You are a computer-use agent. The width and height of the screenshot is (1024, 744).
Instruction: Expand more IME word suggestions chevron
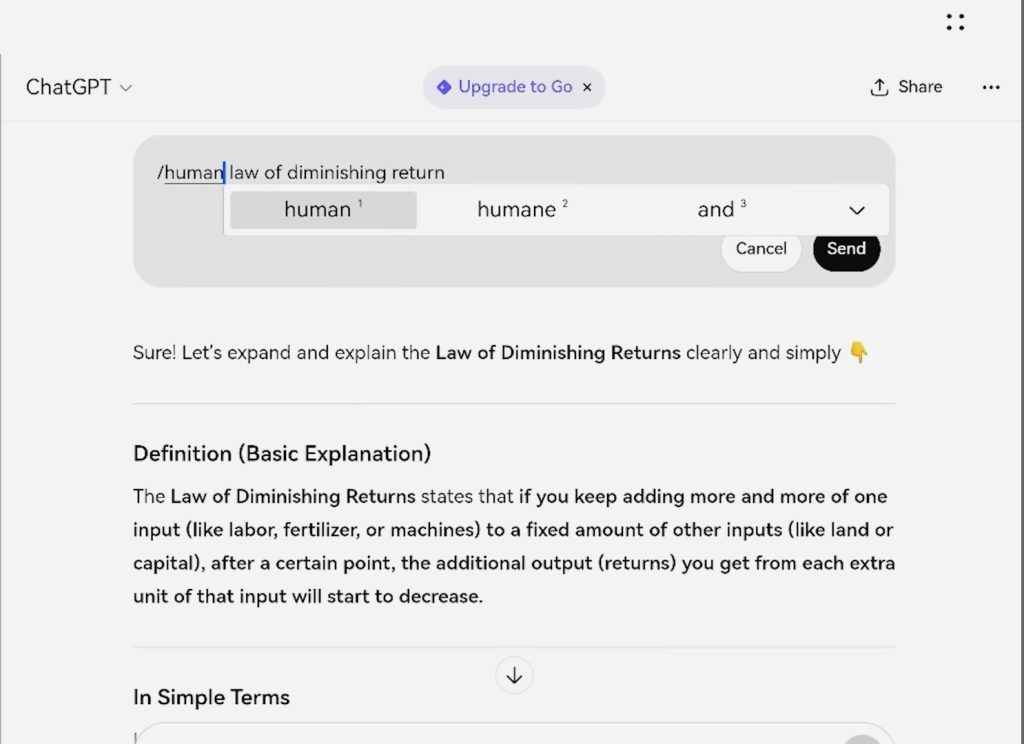click(856, 210)
